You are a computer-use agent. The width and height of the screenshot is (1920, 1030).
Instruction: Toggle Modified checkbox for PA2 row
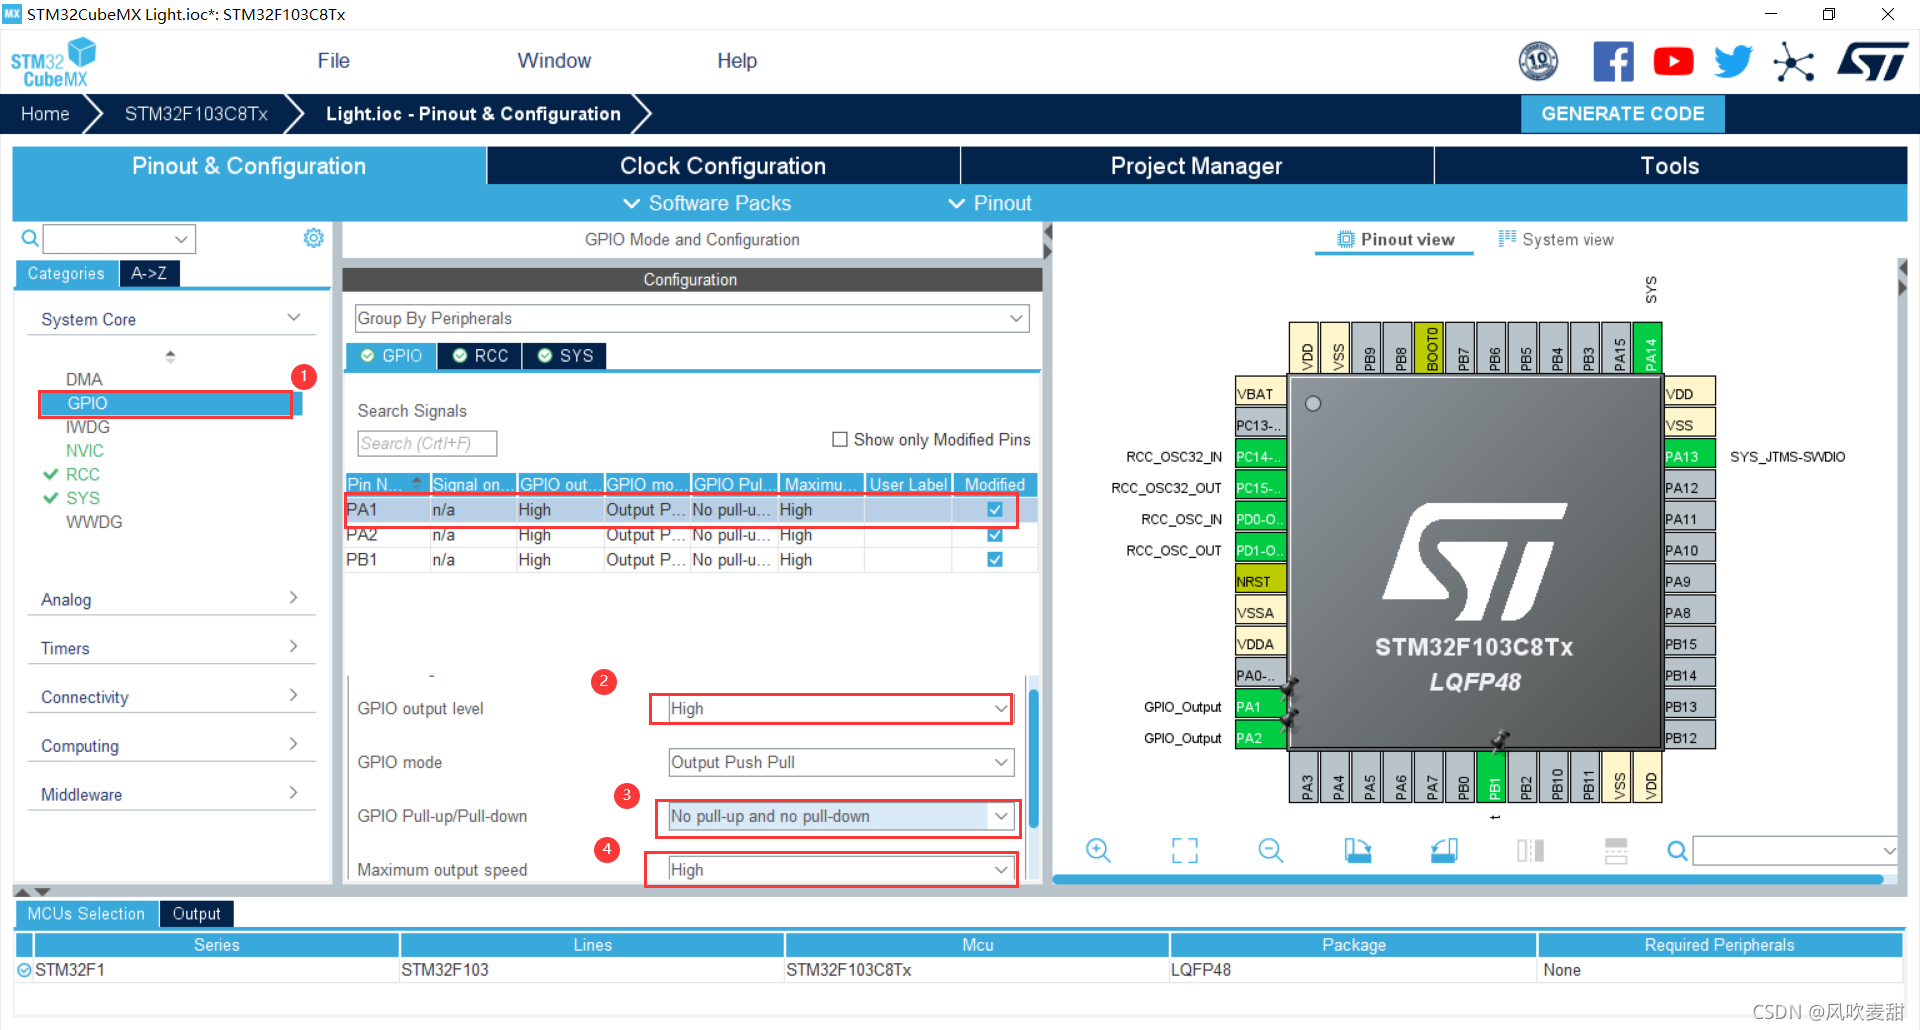click(995, 535)
